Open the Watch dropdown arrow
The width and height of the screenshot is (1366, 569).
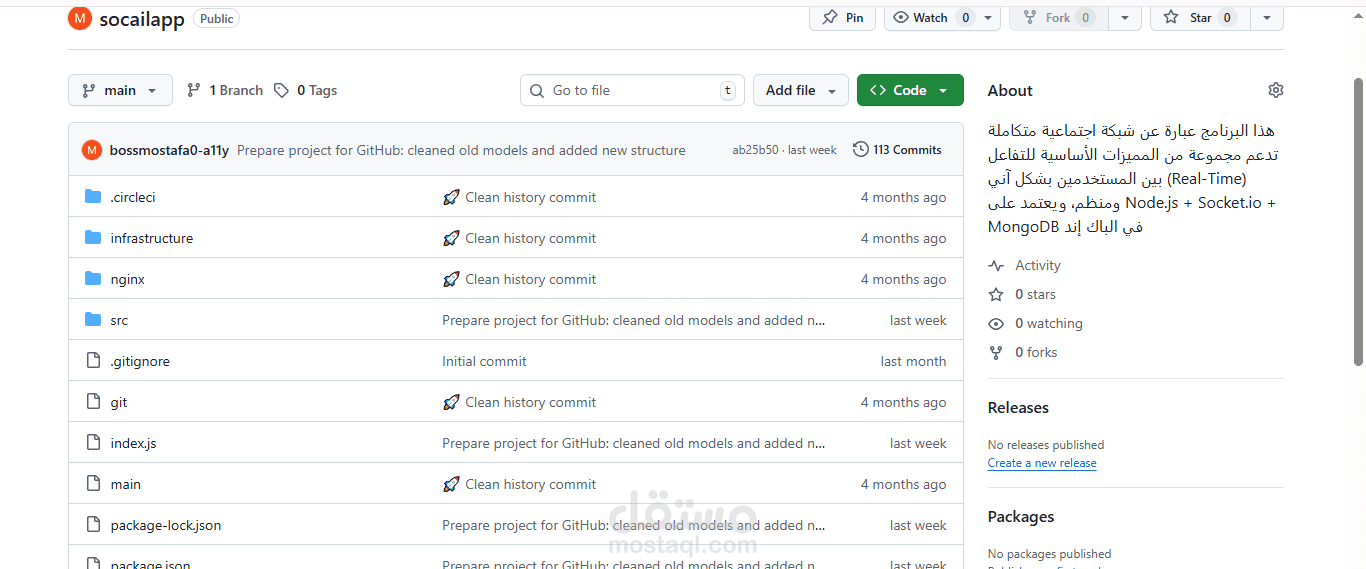click(x=989, y=17)
